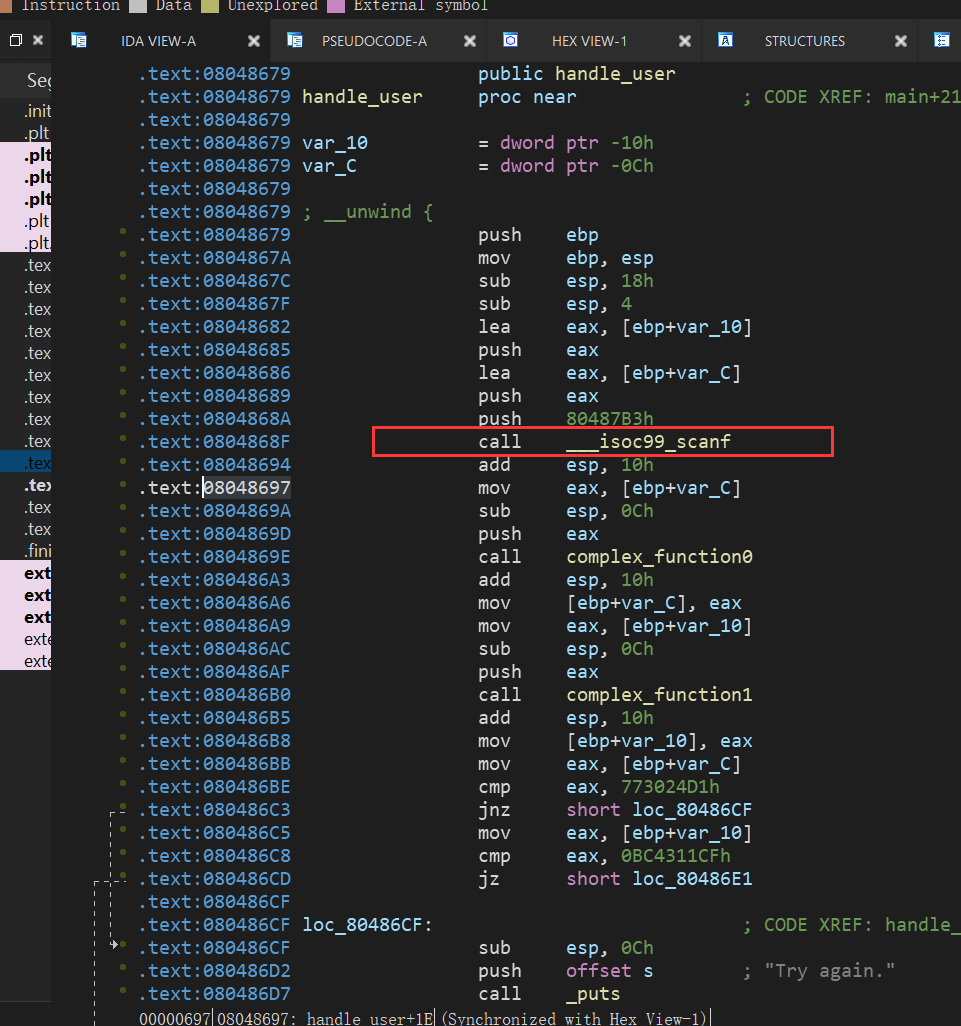This screenshot has width=961, height=1026.
Task: Click the Unexplored color swatch in legend
Action: tap(210, 6)
